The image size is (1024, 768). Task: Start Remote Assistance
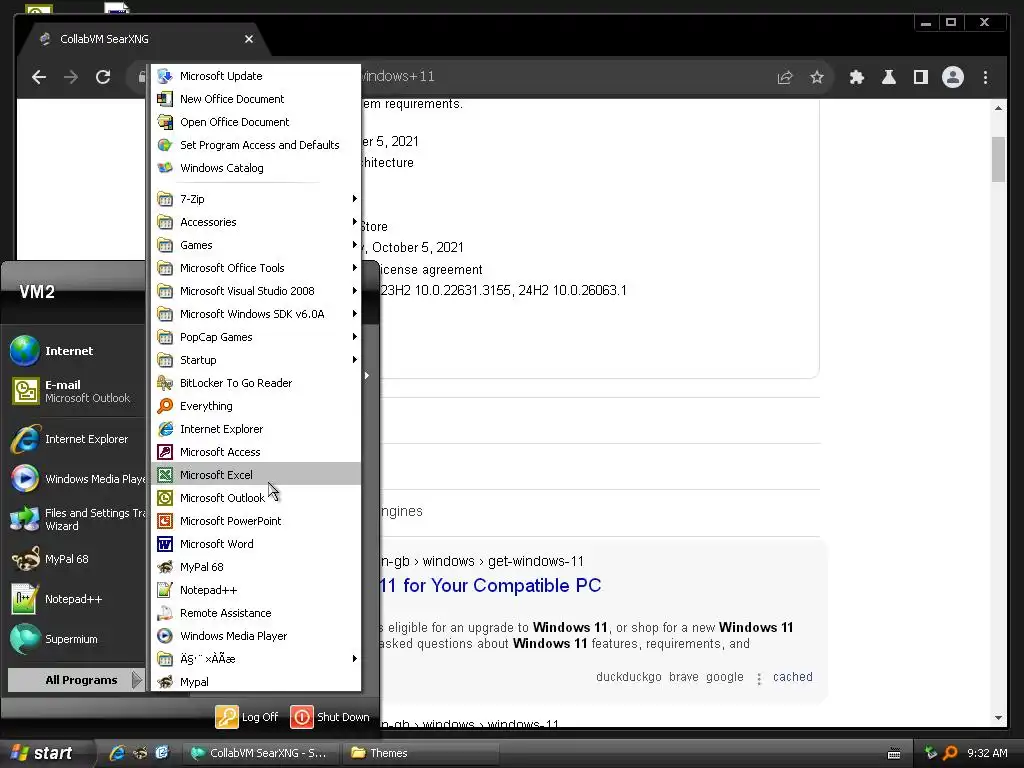255,613
